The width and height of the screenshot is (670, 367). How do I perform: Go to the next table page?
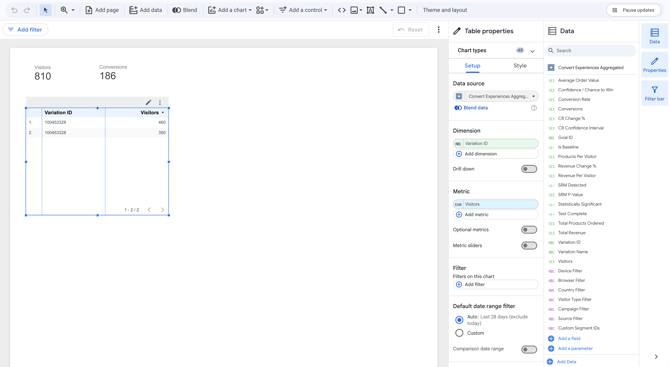[162, 209]
